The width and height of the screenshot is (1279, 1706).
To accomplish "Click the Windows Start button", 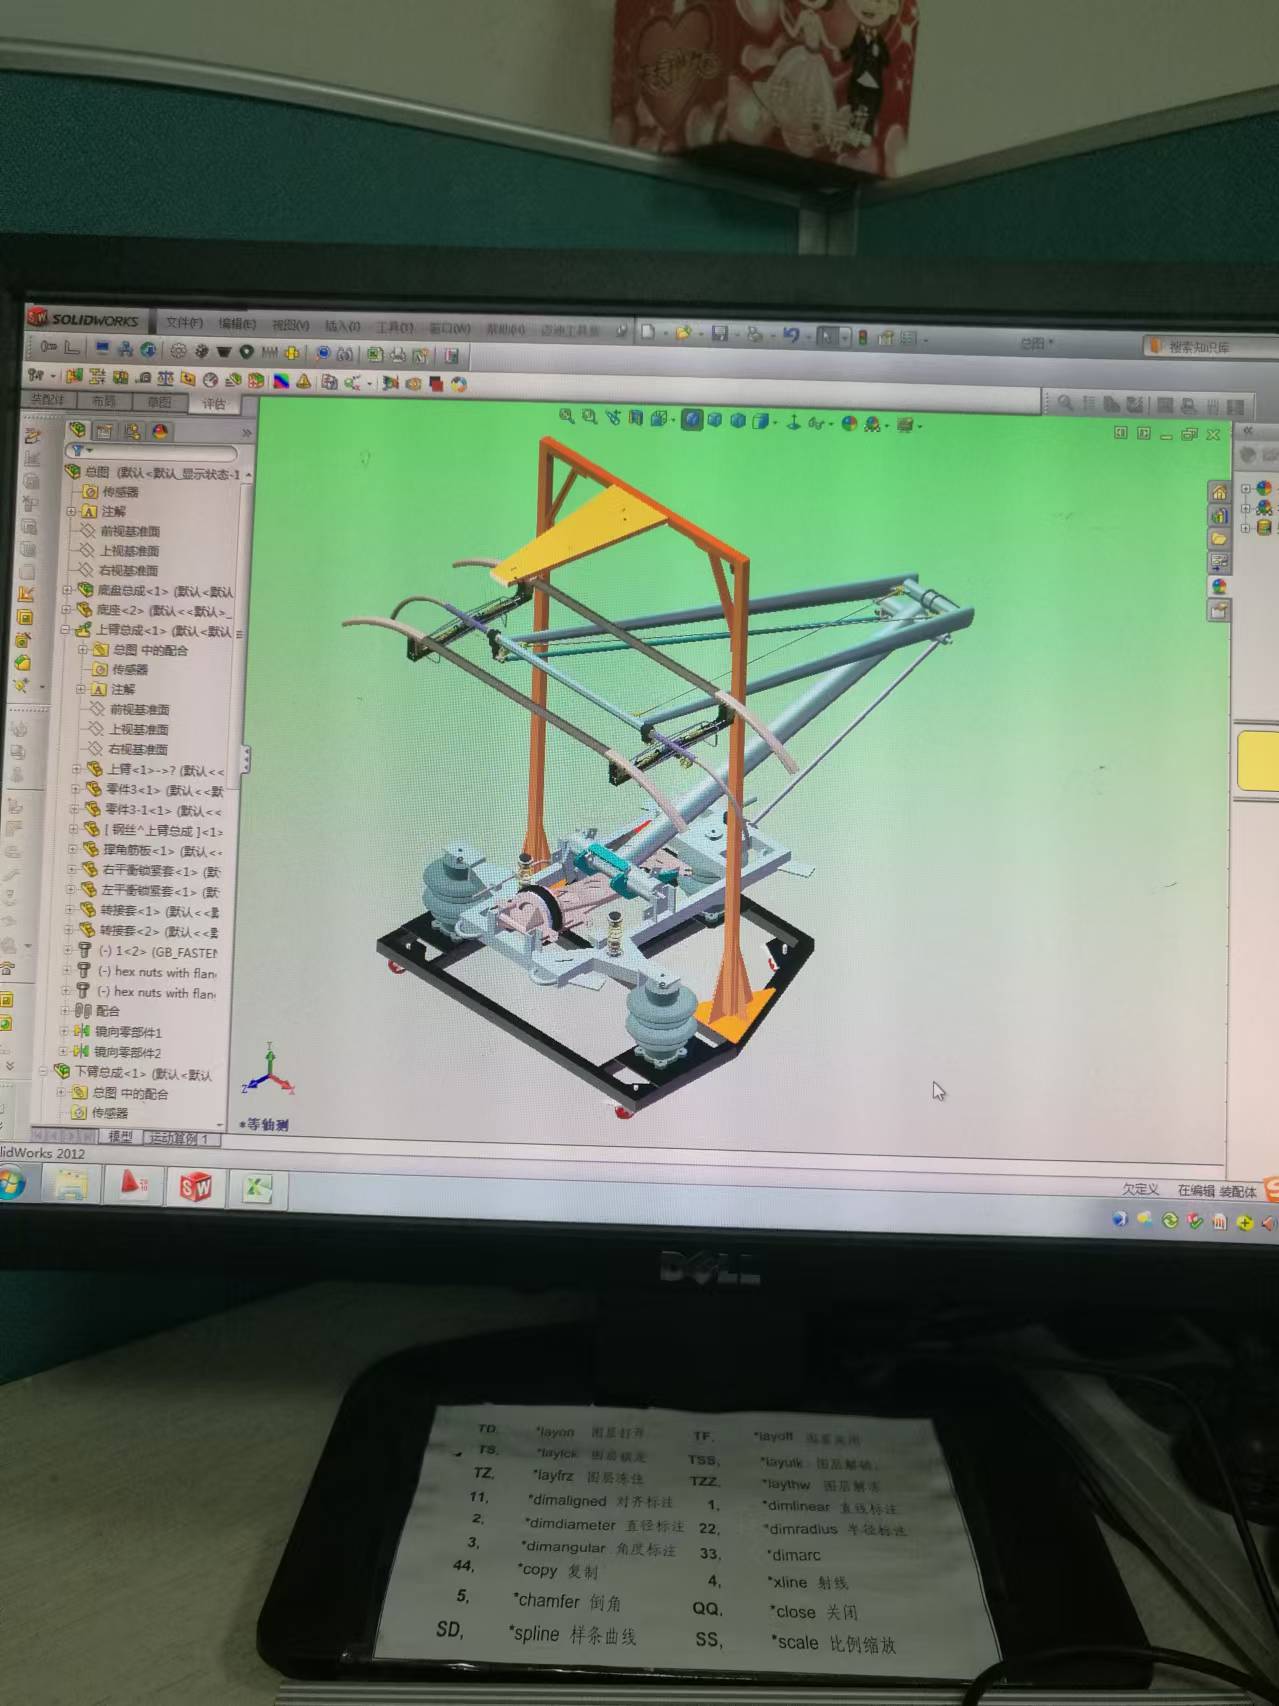I will tap(10, 1185).
